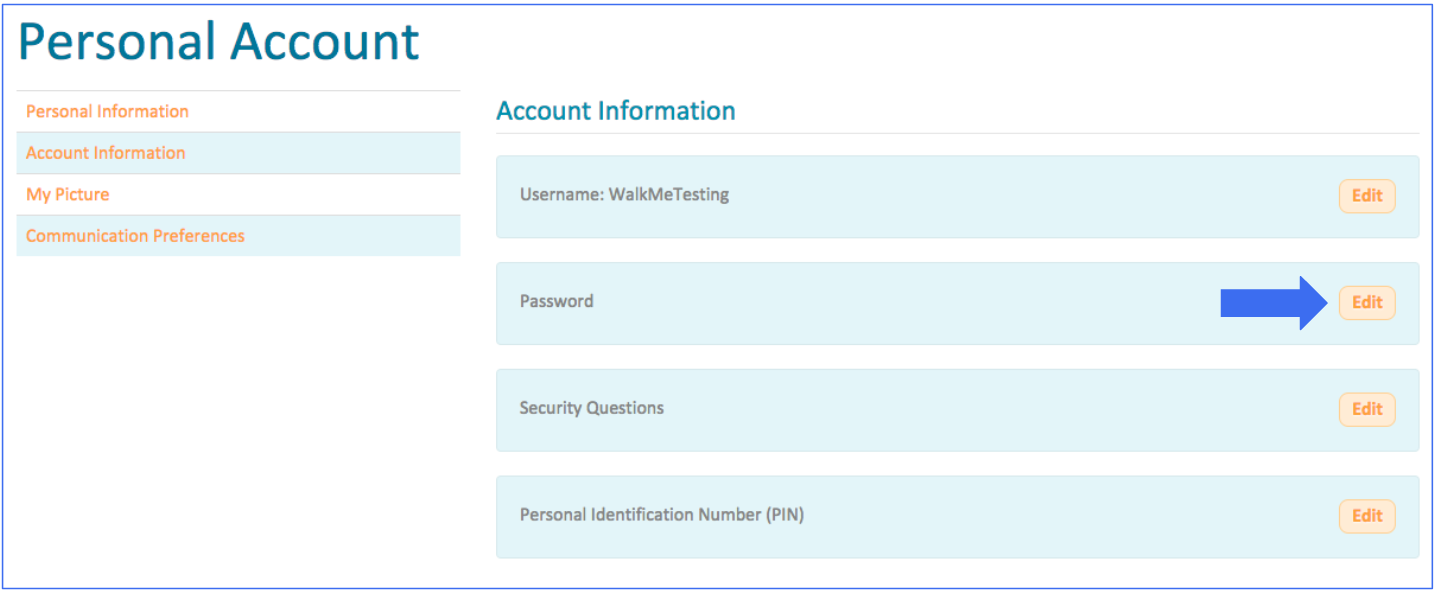Click empty space left of the arrow in Password panel
1438x593 pixels.
900,304
